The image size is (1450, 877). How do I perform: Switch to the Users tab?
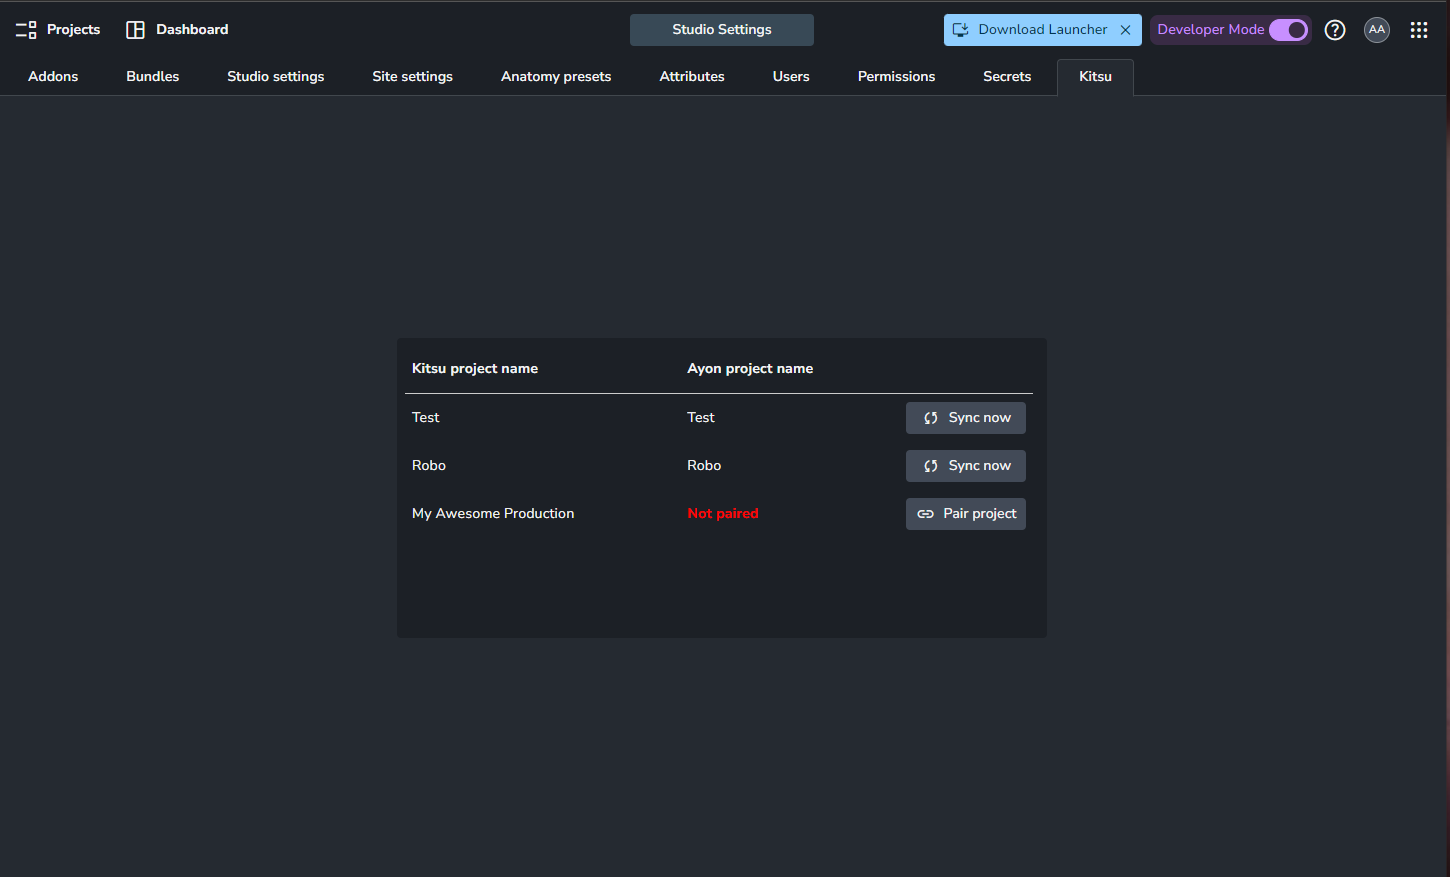[x=791, y=77]
